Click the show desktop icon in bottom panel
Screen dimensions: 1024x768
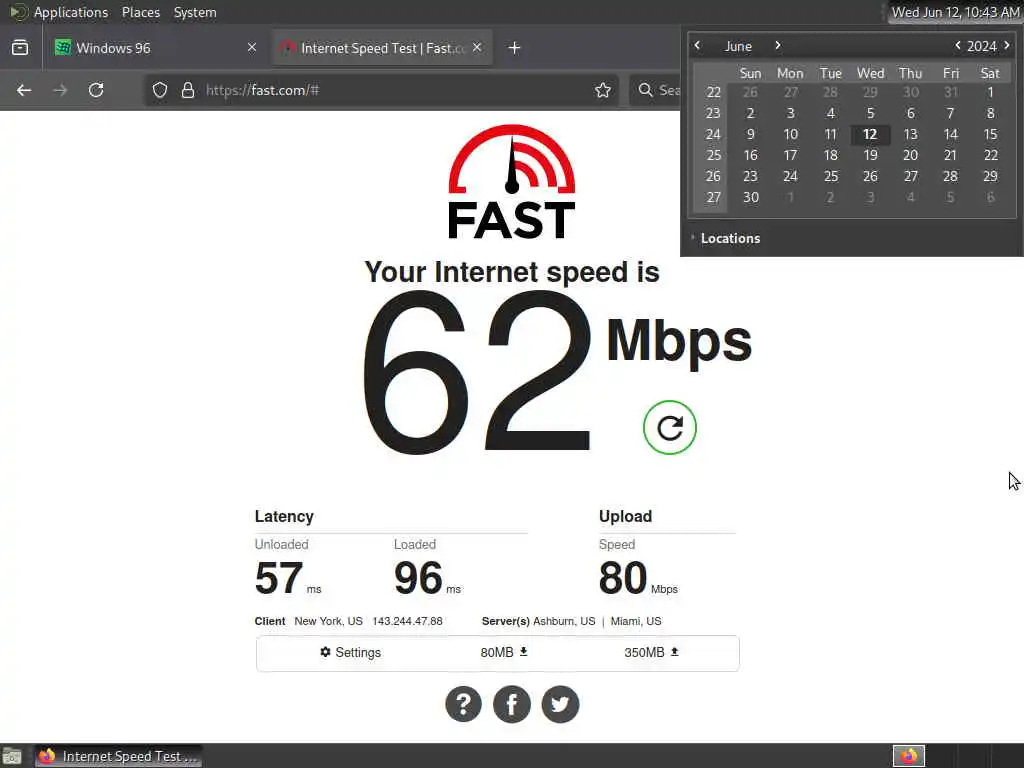coord(12,756)
